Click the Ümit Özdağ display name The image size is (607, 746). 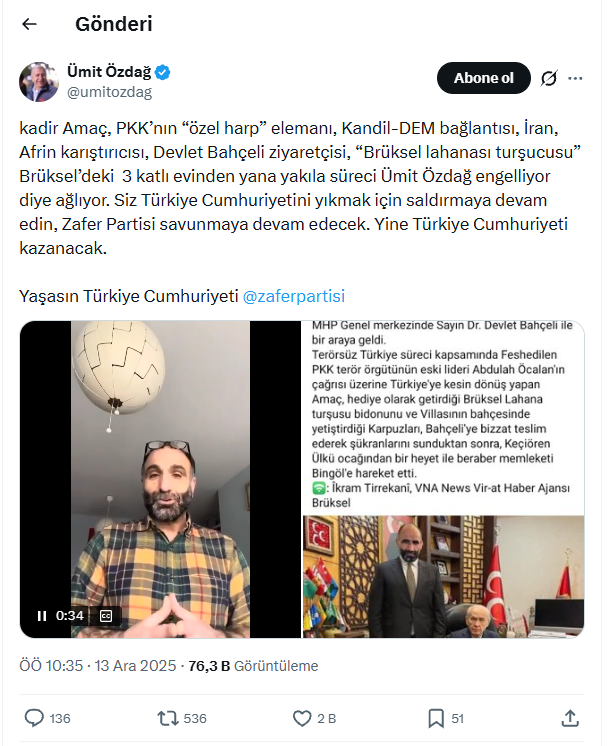[109, 72]
